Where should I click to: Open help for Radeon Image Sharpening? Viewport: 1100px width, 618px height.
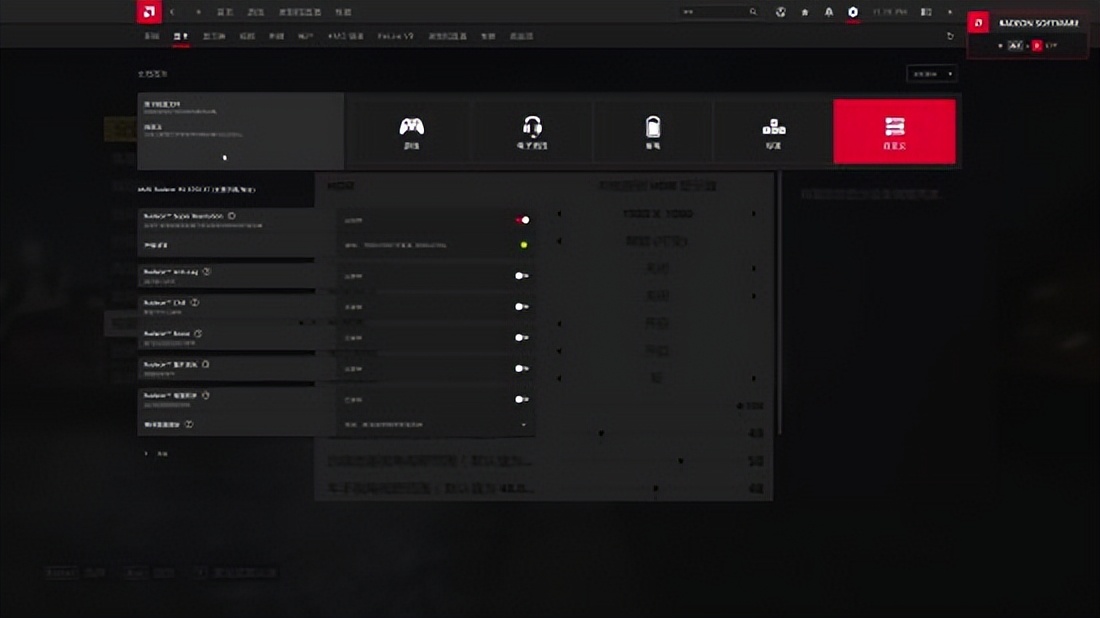206,364
